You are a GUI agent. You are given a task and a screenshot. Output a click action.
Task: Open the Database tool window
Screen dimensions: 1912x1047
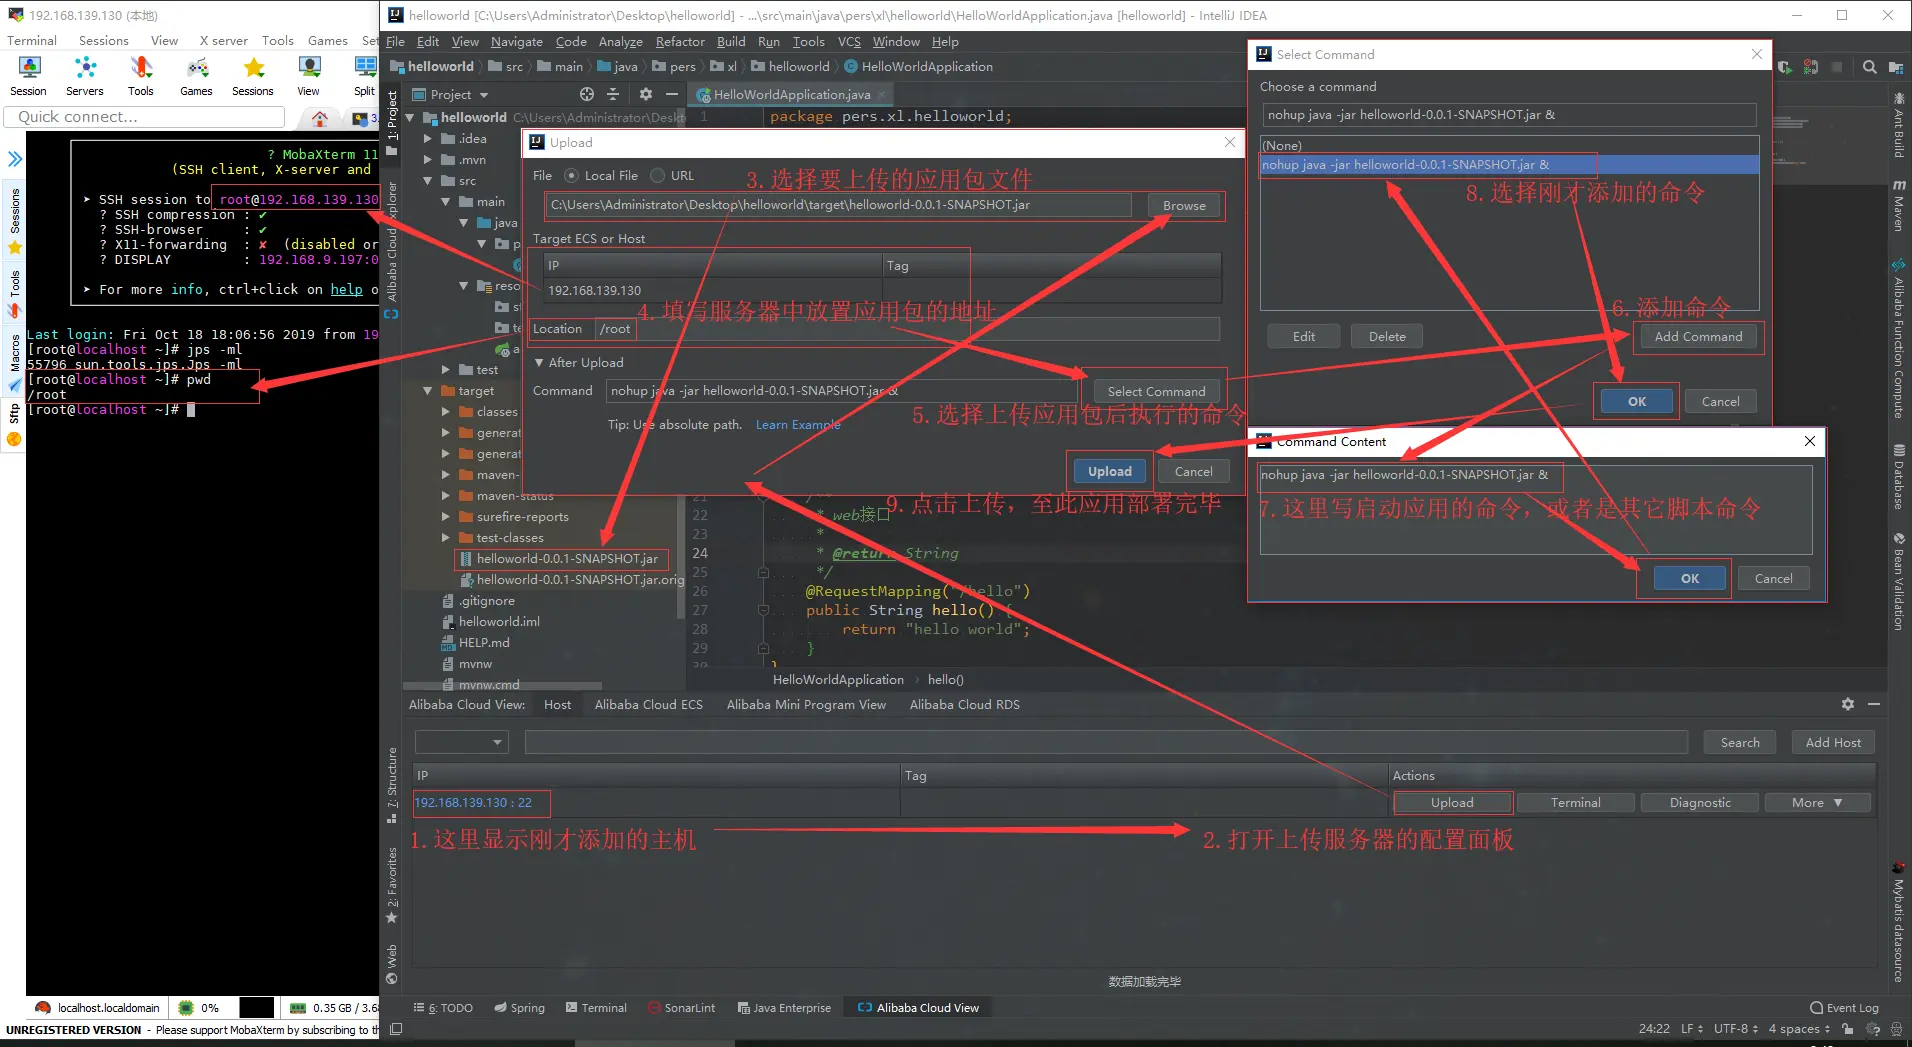coord(1898,478)
